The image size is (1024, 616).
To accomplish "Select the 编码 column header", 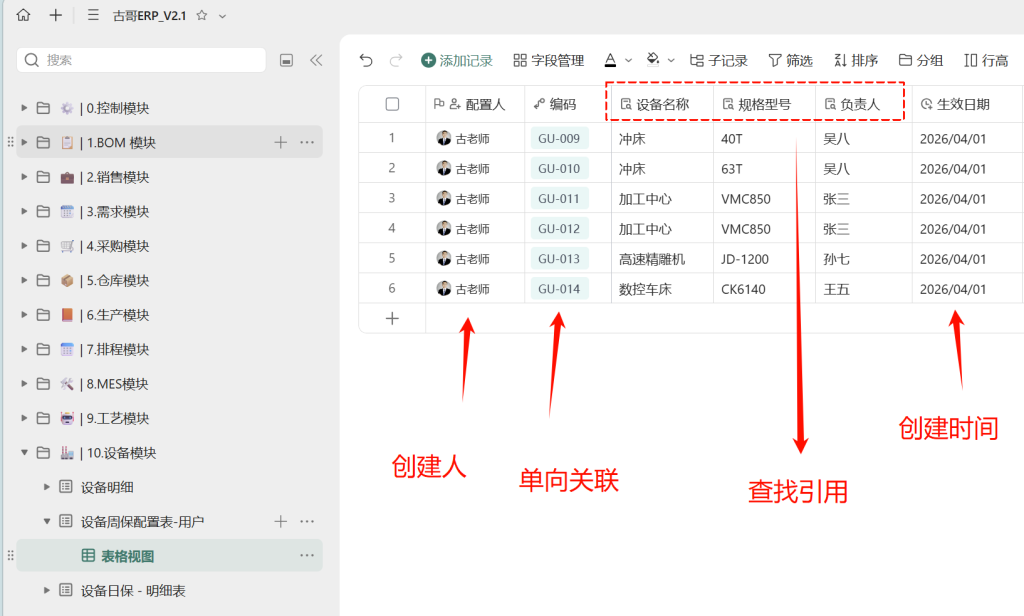I will 568,104.
